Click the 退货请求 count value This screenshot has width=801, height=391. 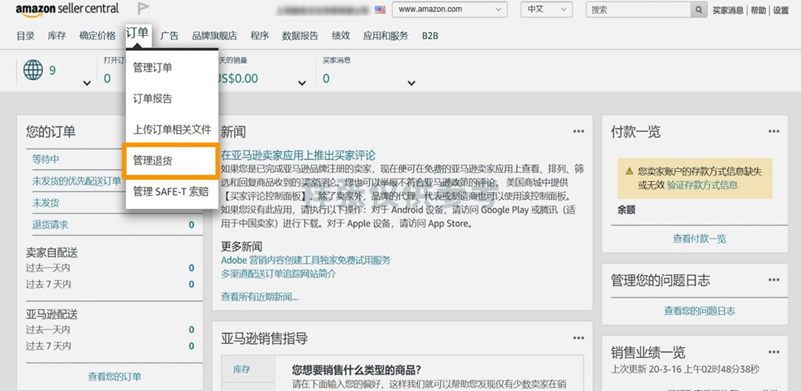192,225
